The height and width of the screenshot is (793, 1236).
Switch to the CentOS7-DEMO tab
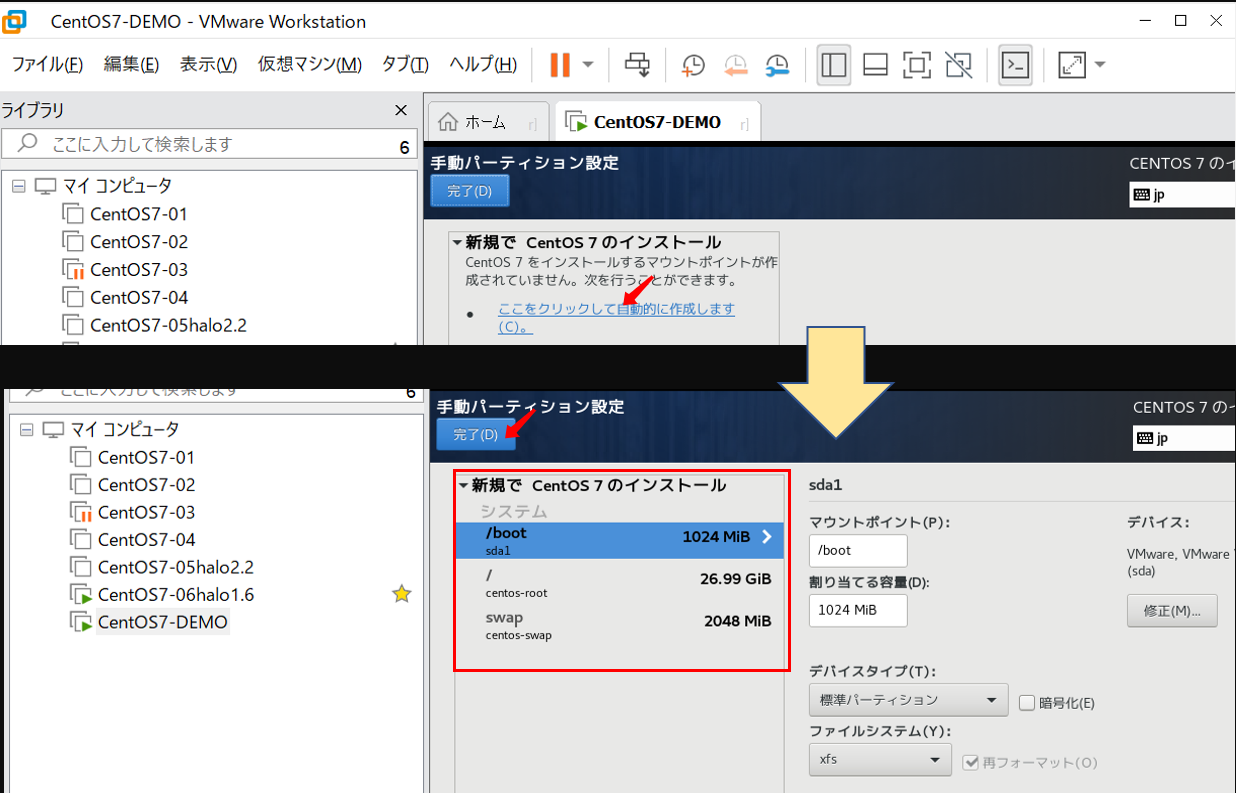tap(657, 122)
